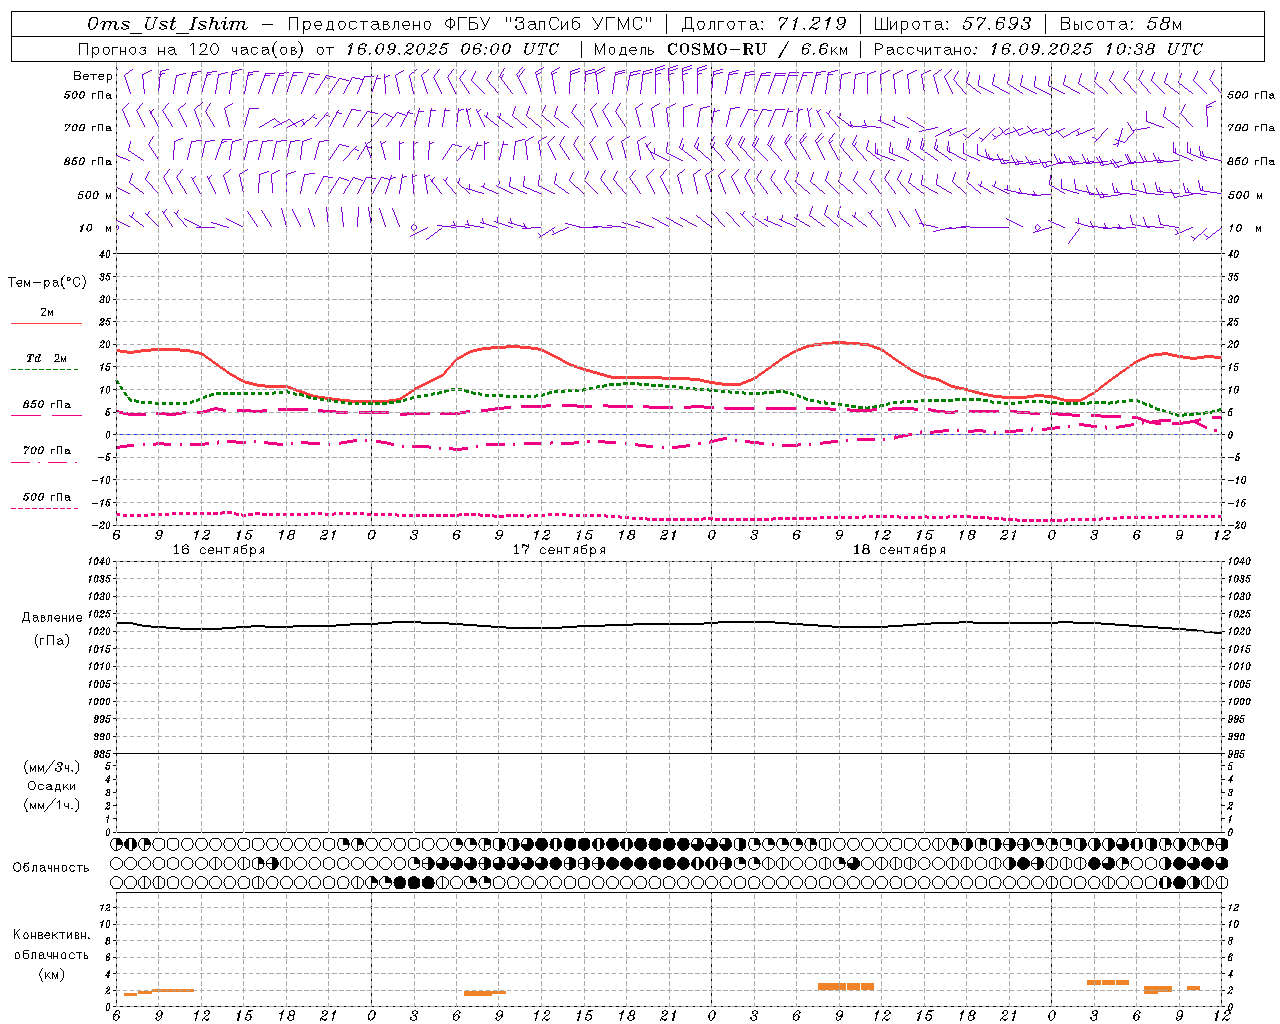Image resolution: width=1280 pixels, height=1024 pixels.
Task: Select the Долгота: 71.219 header field
Action: pos(764,24)
